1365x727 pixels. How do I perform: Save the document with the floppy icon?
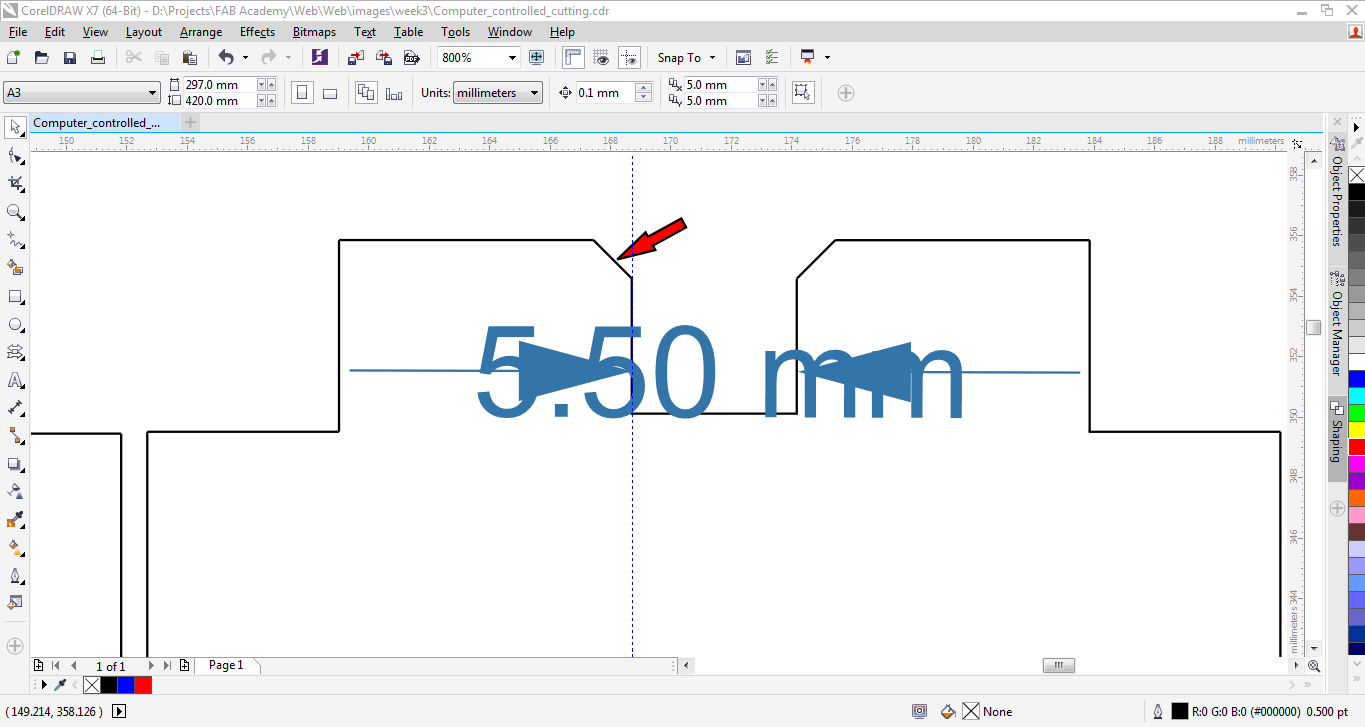pos(70,58)
